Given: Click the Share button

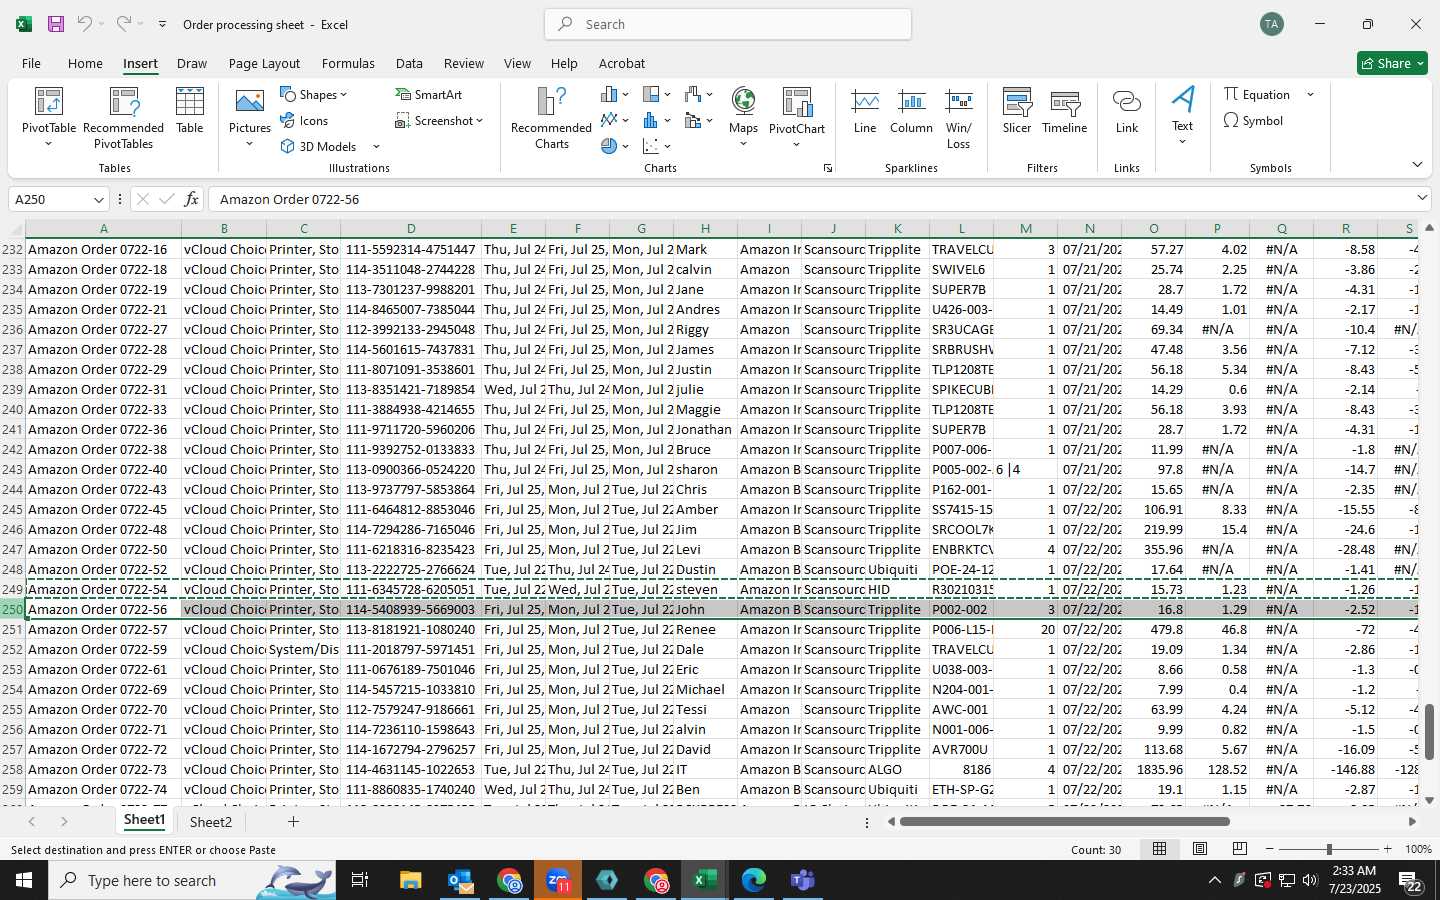Looking at the screenshot, I should (x=1392, y=63).
